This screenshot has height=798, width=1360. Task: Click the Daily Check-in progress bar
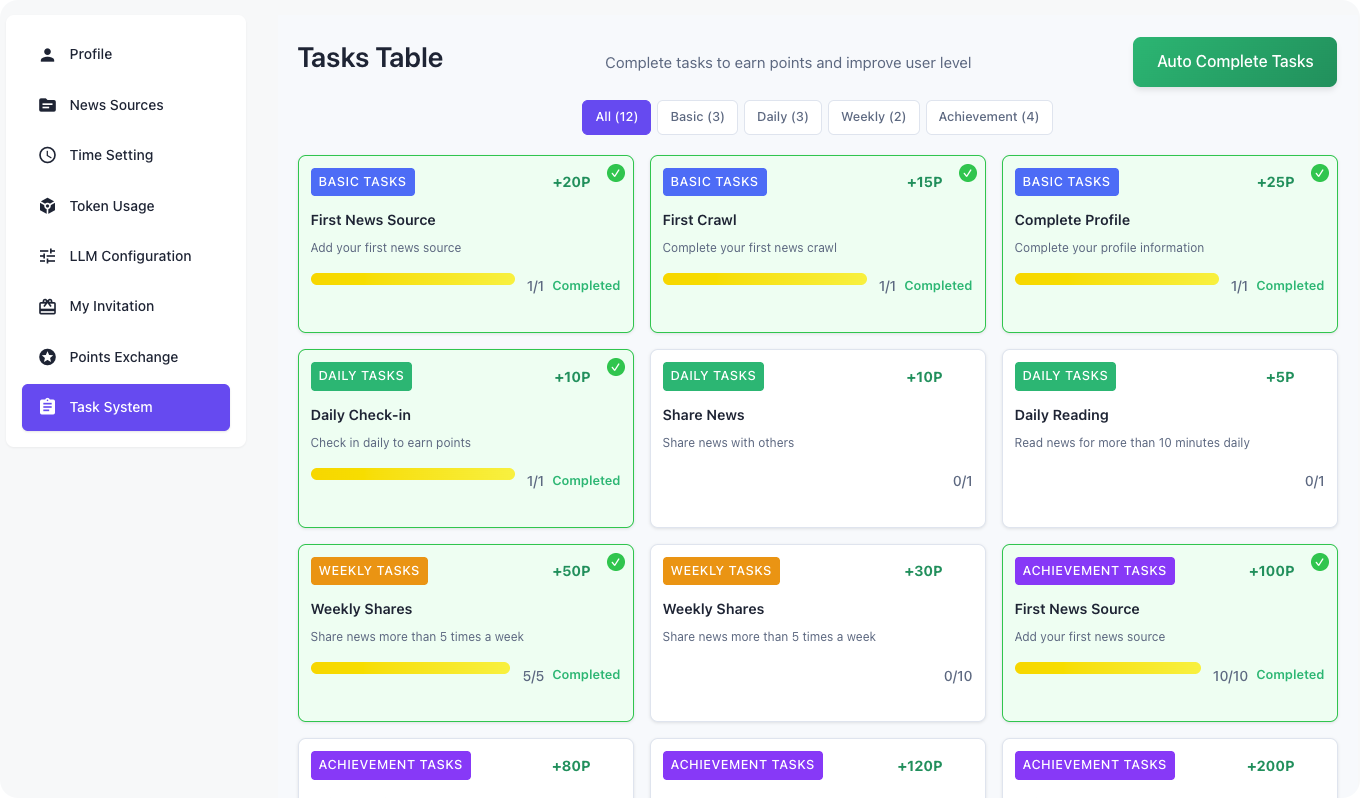pos(413,474)
